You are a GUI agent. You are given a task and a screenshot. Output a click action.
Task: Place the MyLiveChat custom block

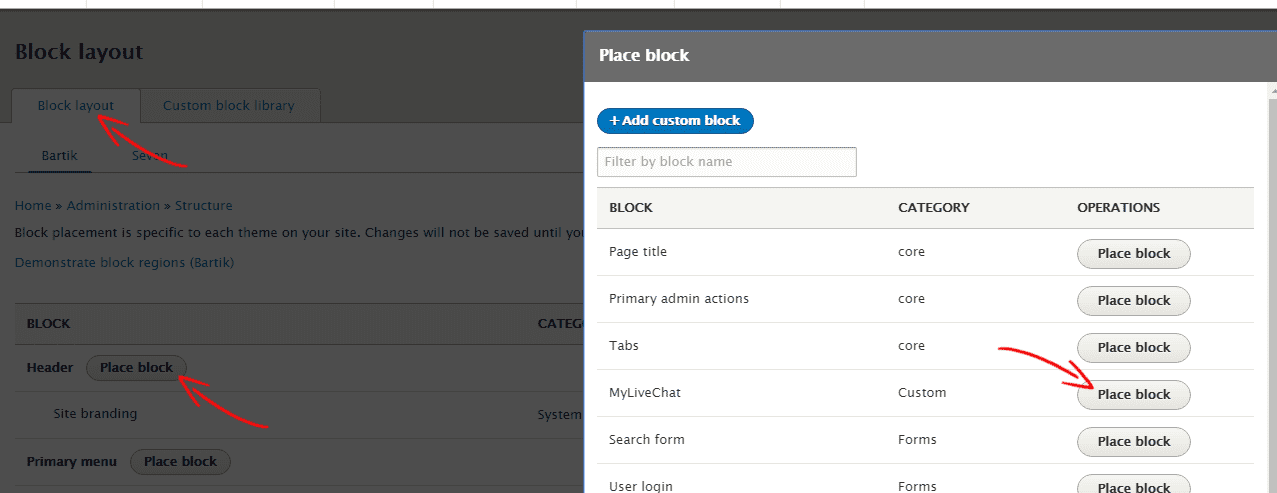click(1133, 395)
